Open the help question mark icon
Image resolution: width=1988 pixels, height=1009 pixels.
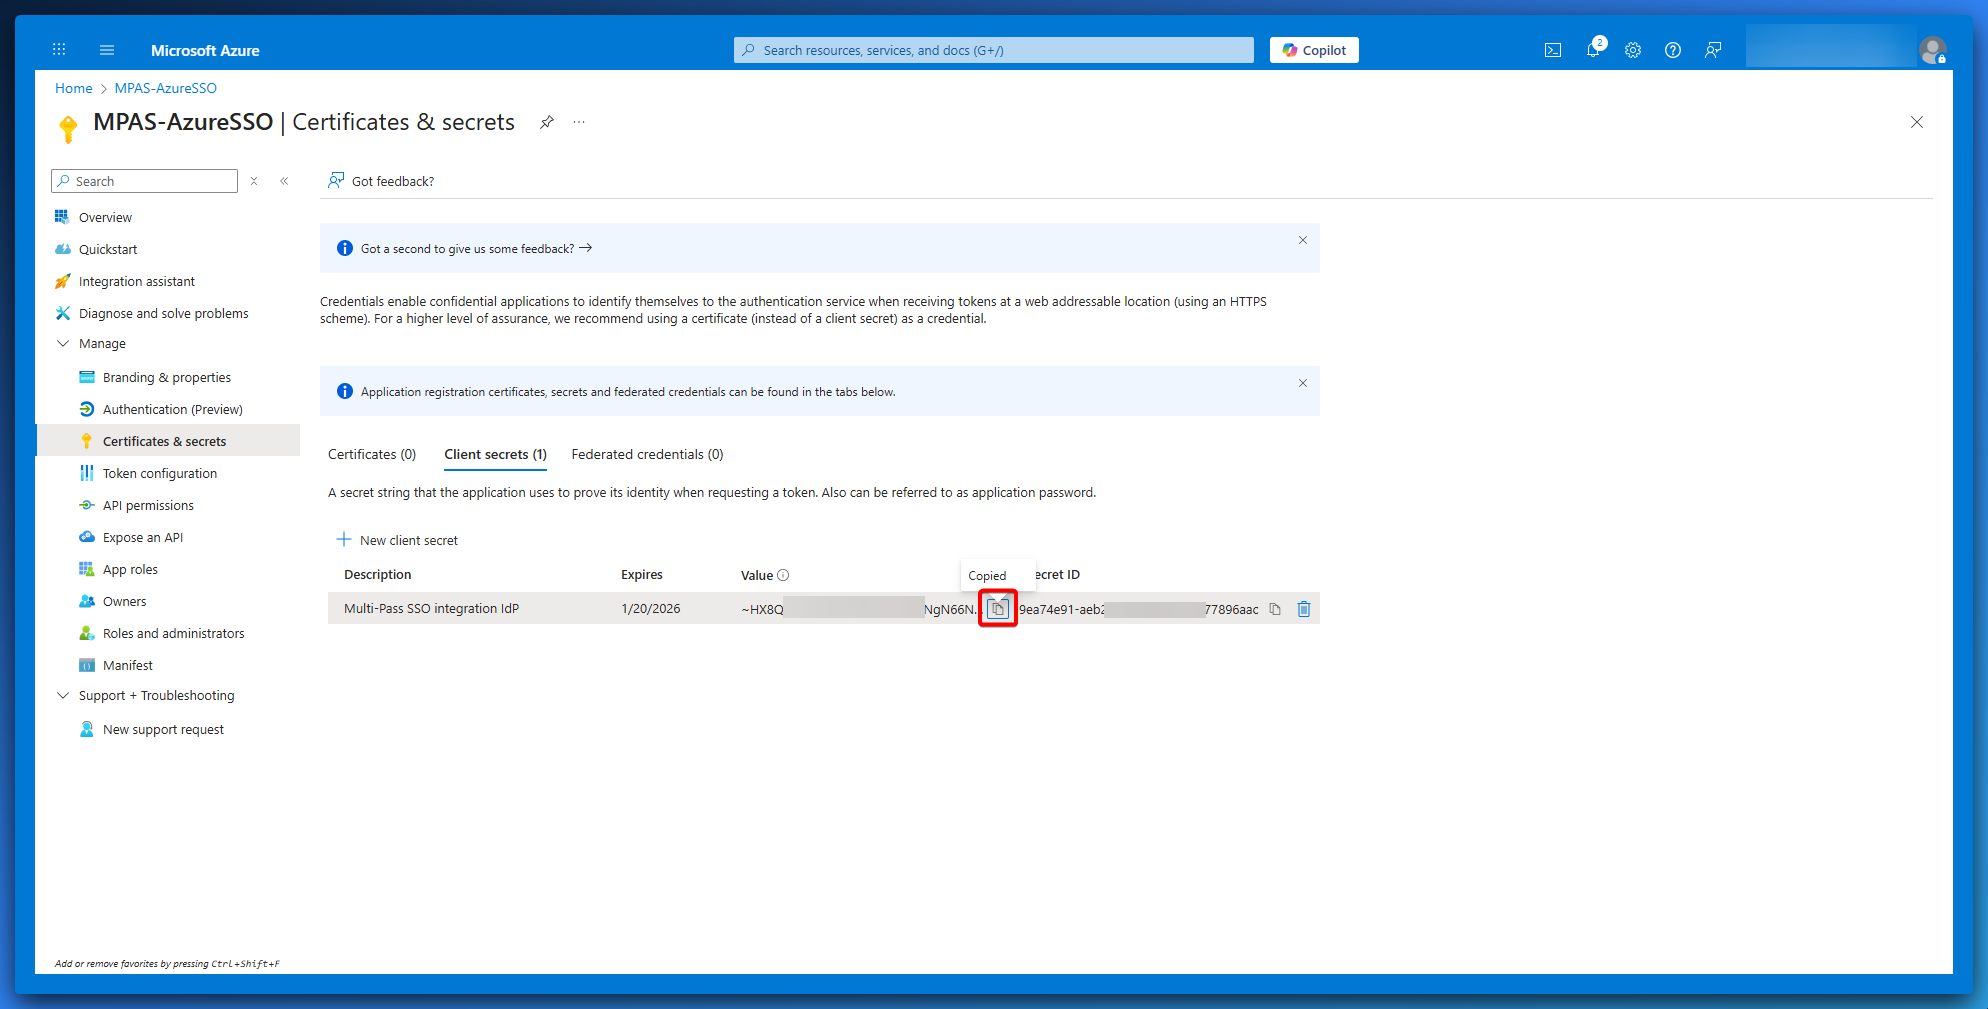click(1673, 50)
